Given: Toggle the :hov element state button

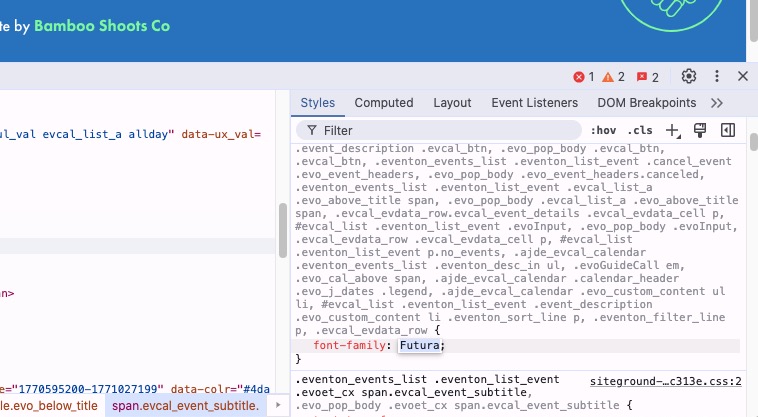Looking at the screenshot, I should (603, 130).
